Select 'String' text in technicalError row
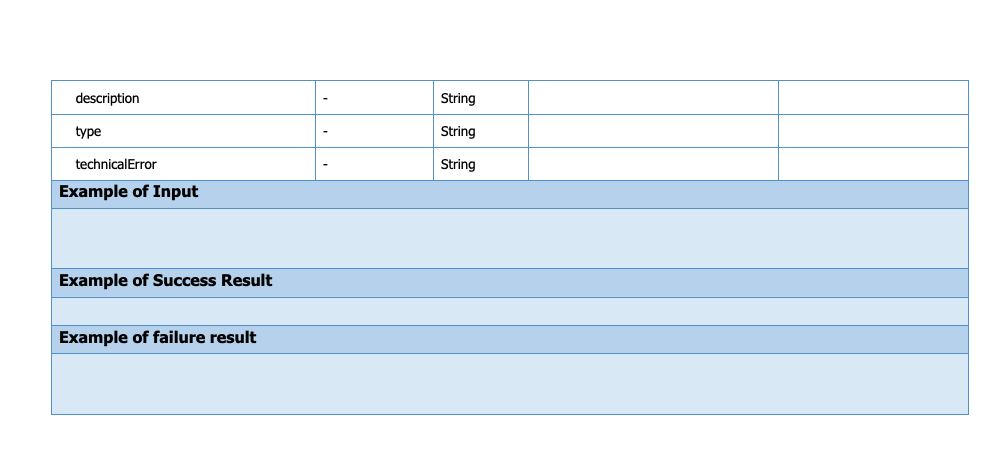This screenshot has width=986, height=452. pyautogui.click(x=458, y=165)
